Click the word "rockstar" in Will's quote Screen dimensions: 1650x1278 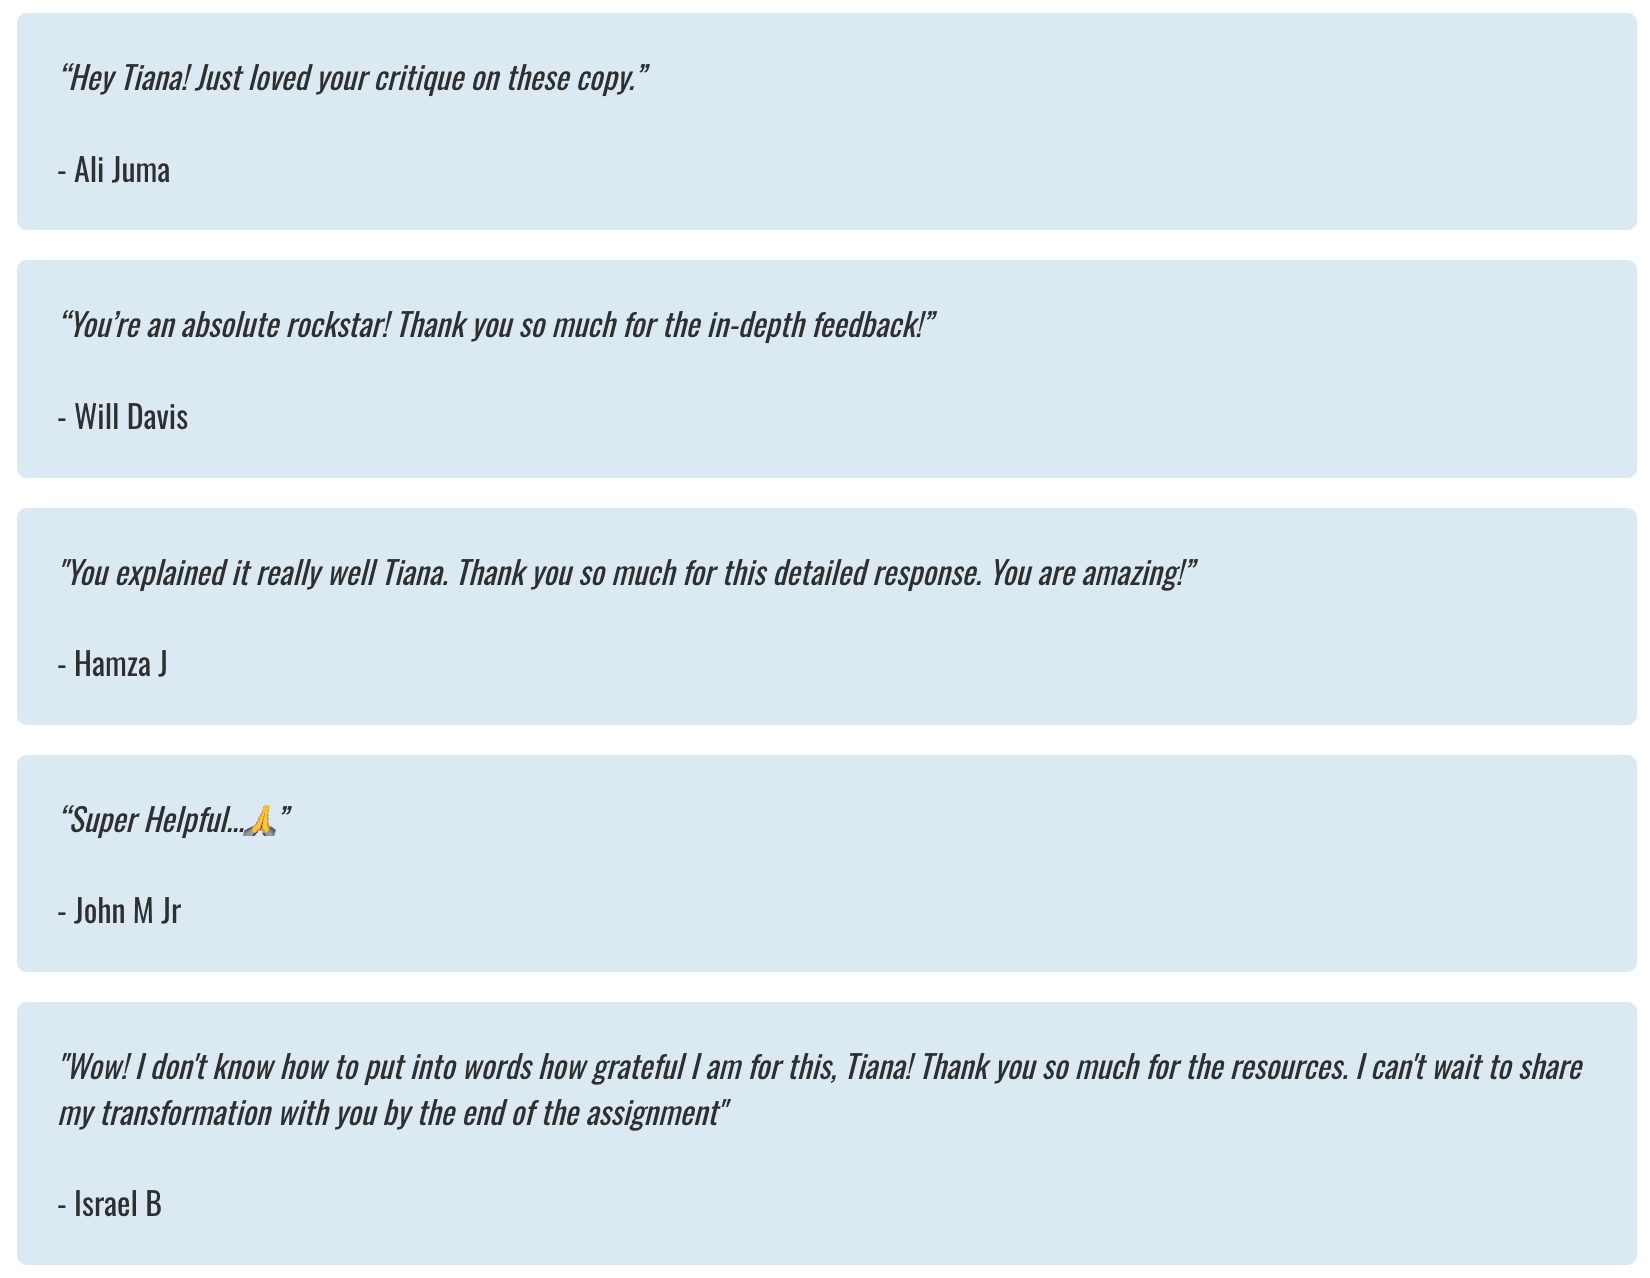(x=337, y=325)
